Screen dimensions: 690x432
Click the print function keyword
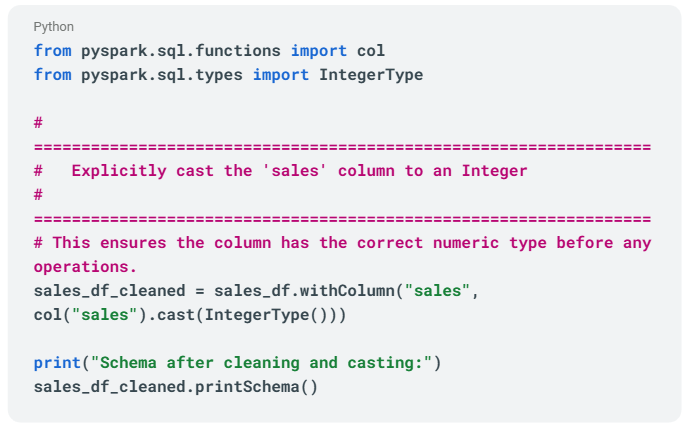pos(57,362)
